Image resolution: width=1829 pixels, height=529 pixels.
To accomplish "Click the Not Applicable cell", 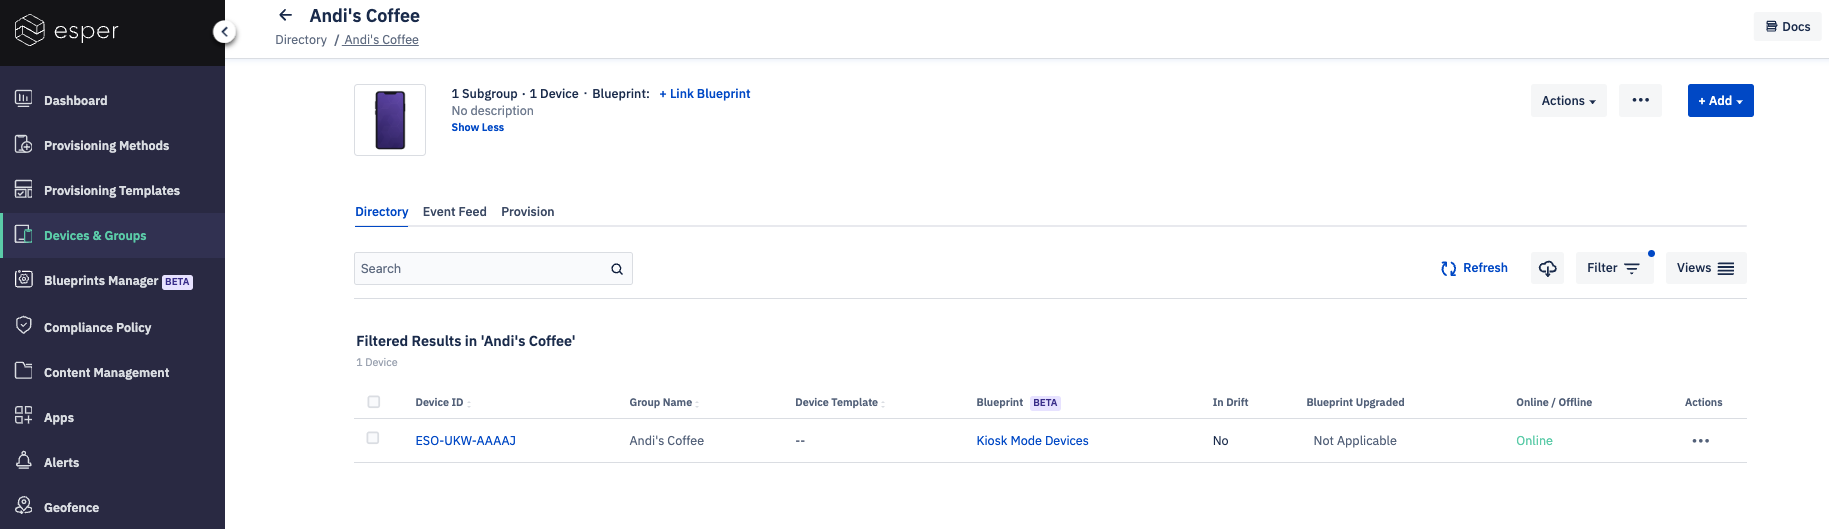I will [1354, 441].
